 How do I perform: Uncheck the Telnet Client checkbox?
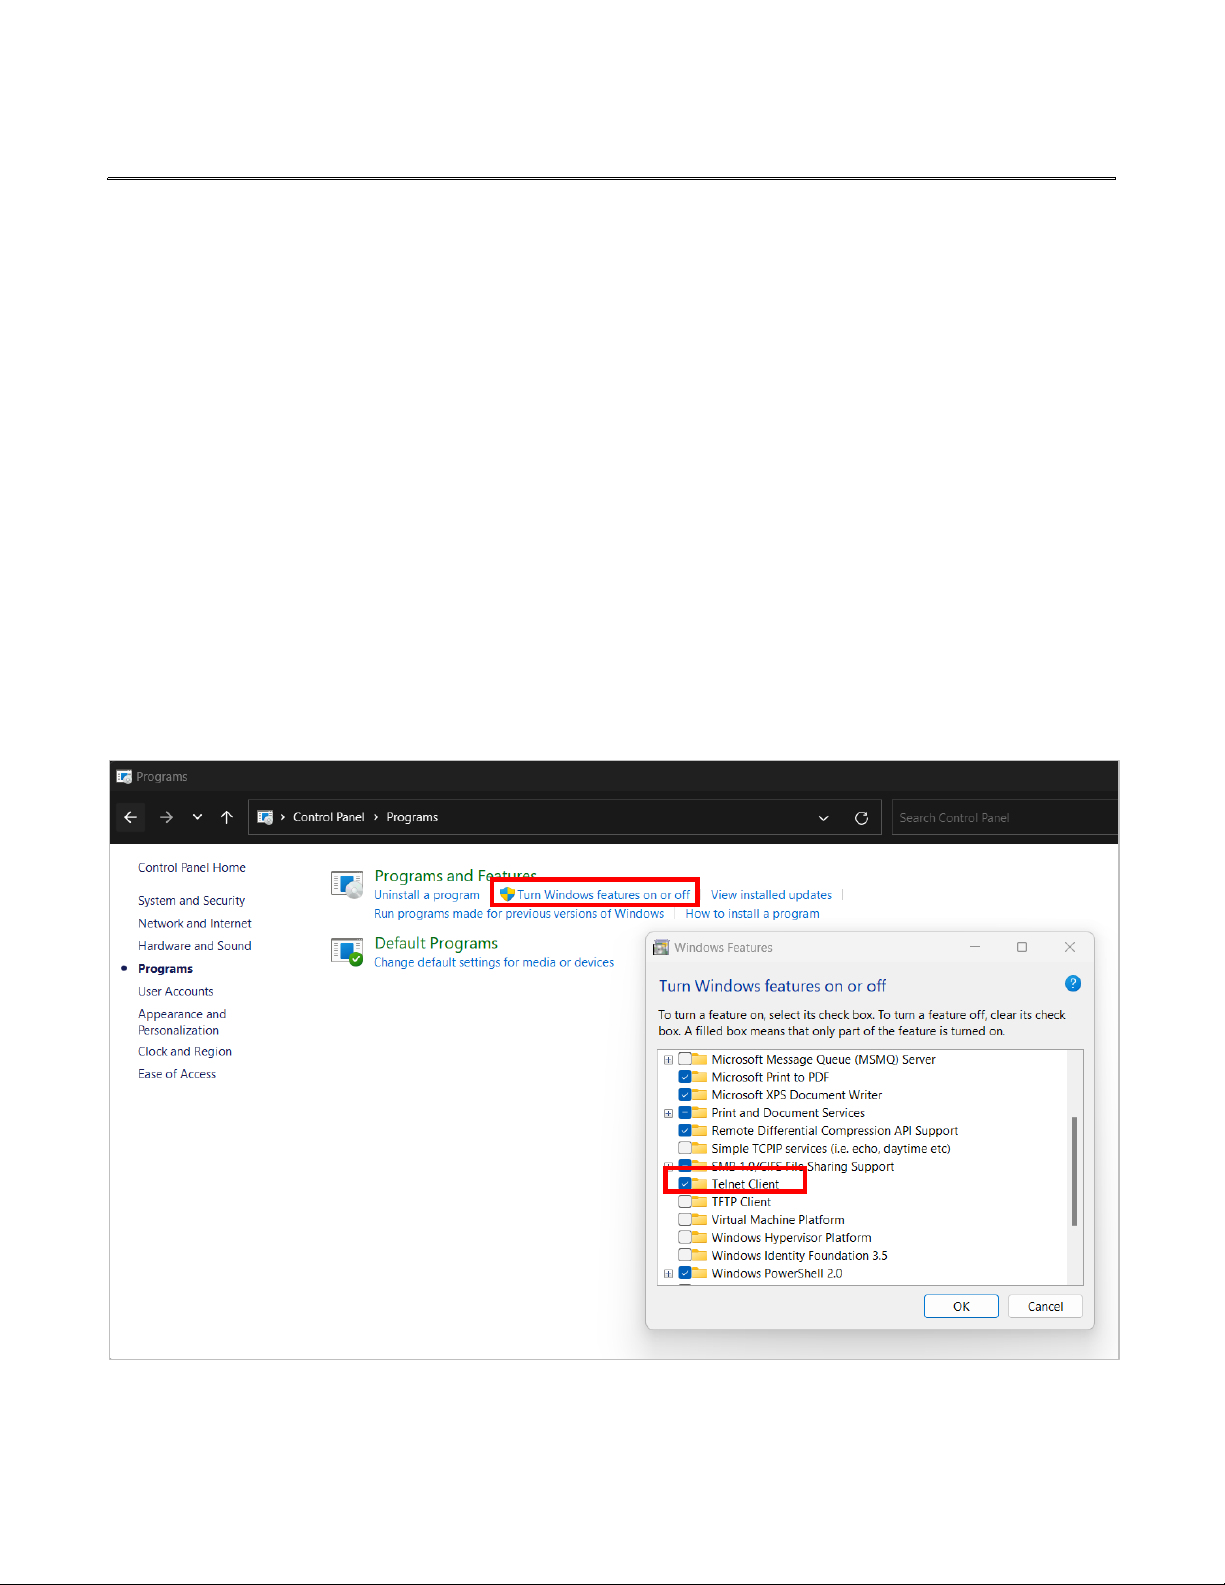(685, 1184)
